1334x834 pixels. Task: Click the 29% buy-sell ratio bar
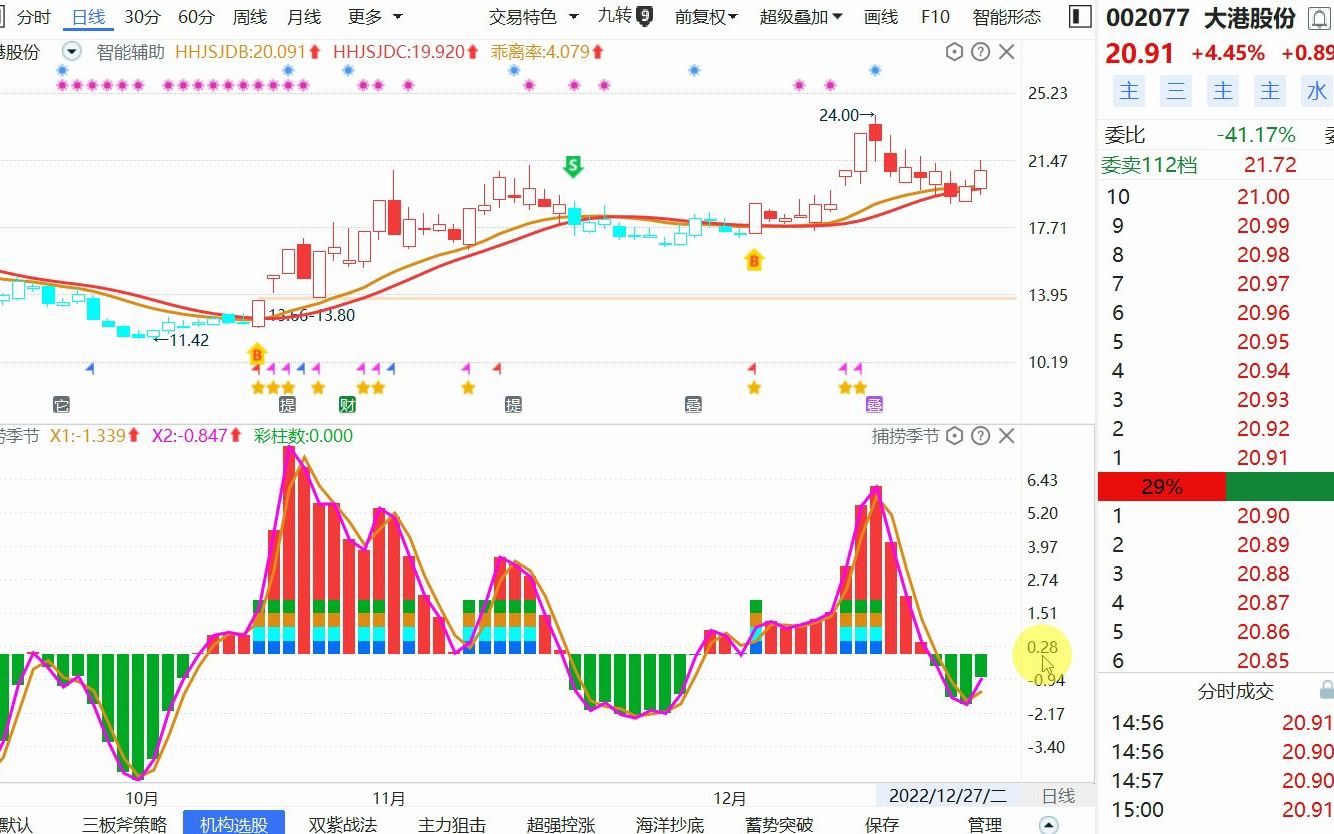[1161, 487]
